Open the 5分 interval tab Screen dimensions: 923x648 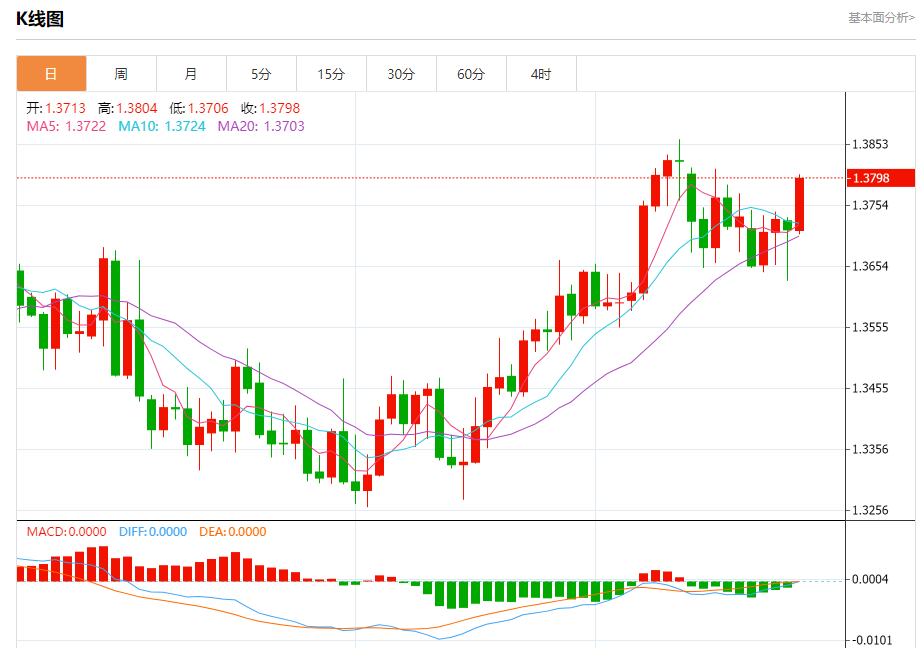pos(261,74)
